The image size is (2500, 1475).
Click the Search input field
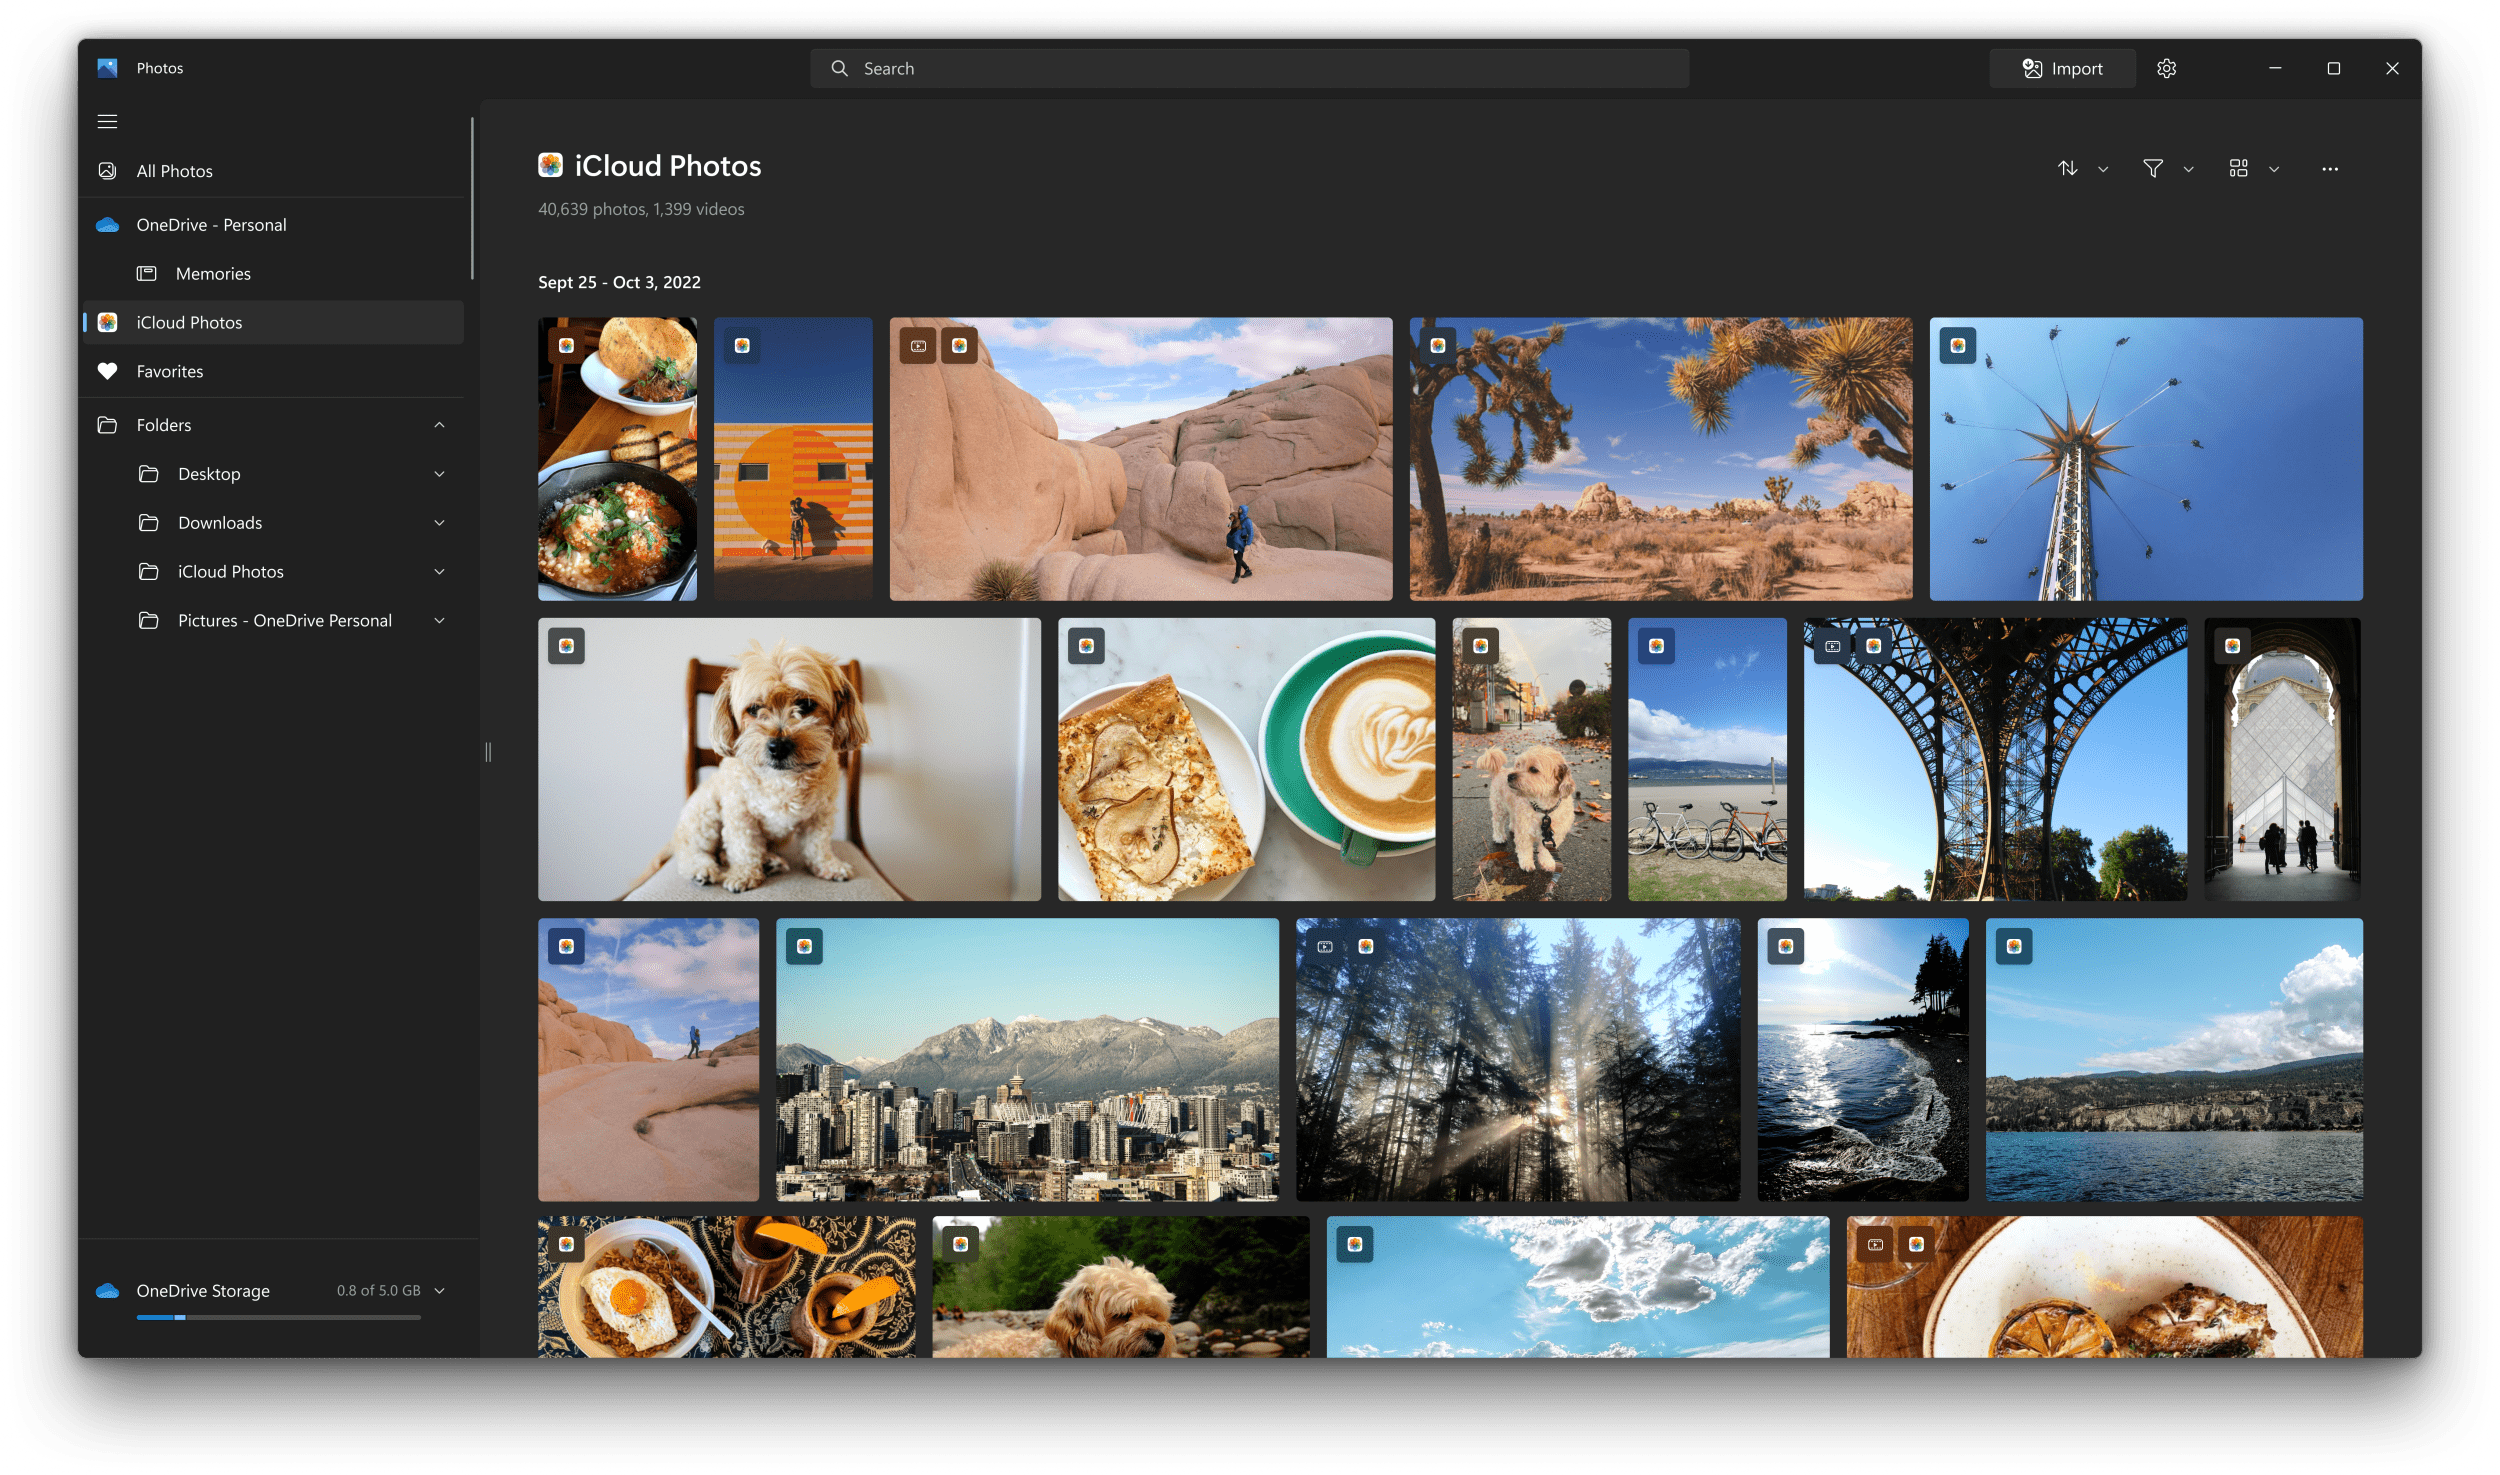tap(1250, 67)
